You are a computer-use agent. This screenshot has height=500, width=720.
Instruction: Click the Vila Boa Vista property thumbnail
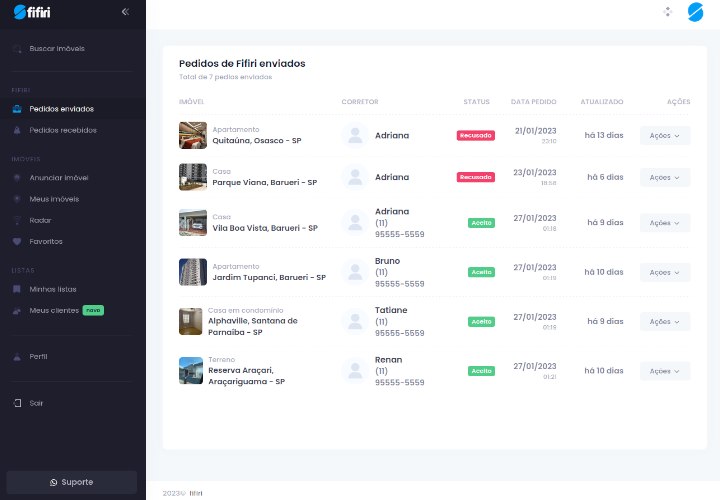point(193,222)
